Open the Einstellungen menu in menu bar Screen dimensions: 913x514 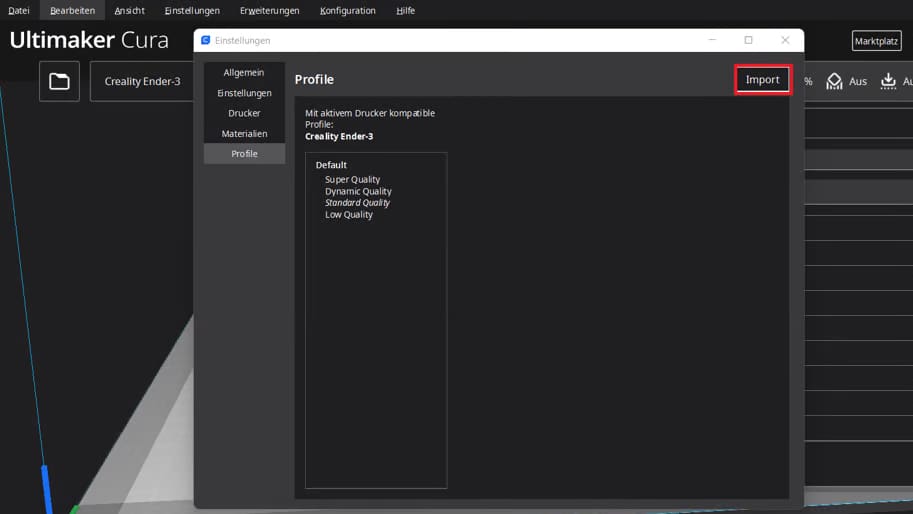192,10
